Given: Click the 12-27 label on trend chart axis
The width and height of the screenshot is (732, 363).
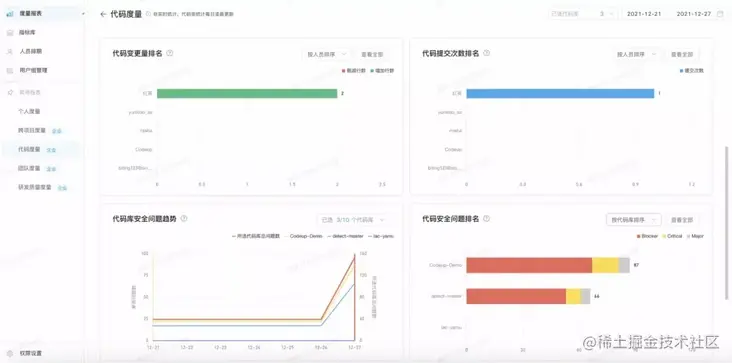Looking at the screenshot, I should [355, 348].
